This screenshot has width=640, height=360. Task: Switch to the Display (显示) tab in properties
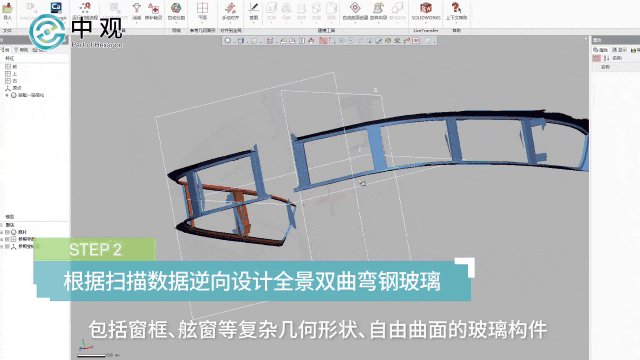tap(620, 50)
